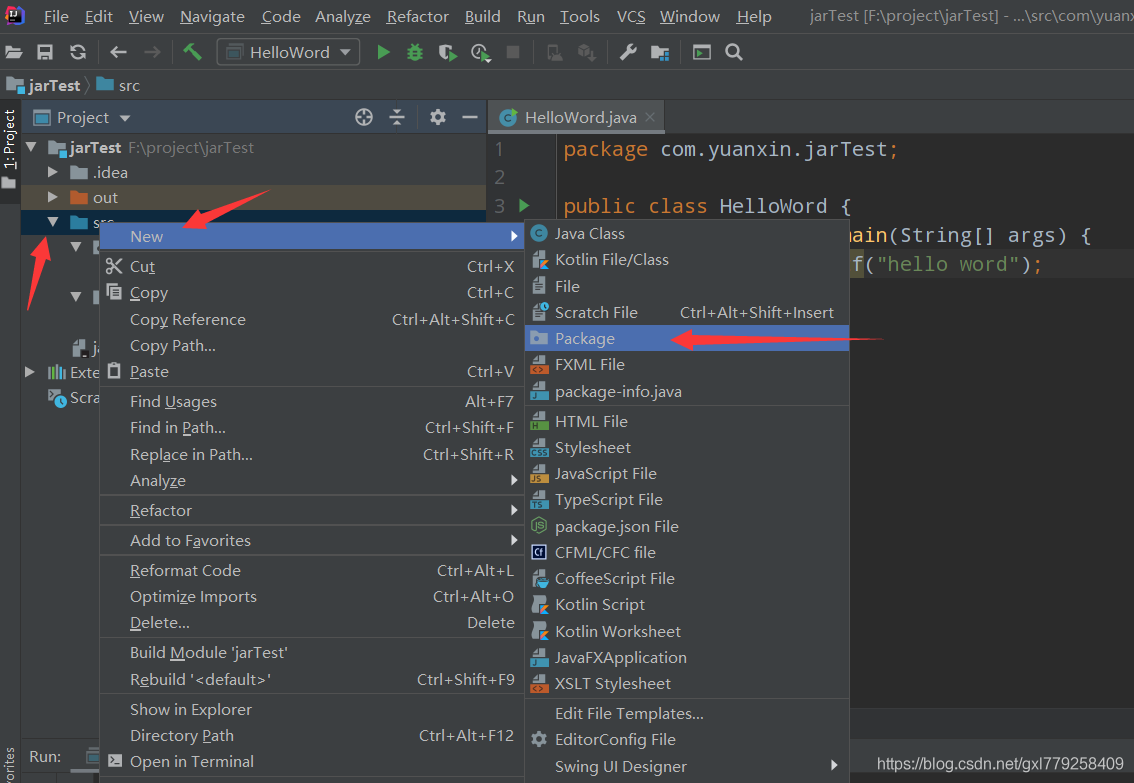Click locate/scroll-from-source target icon in Project panel
Viewport: 1134px width, 783px height.
pos(364,117)
